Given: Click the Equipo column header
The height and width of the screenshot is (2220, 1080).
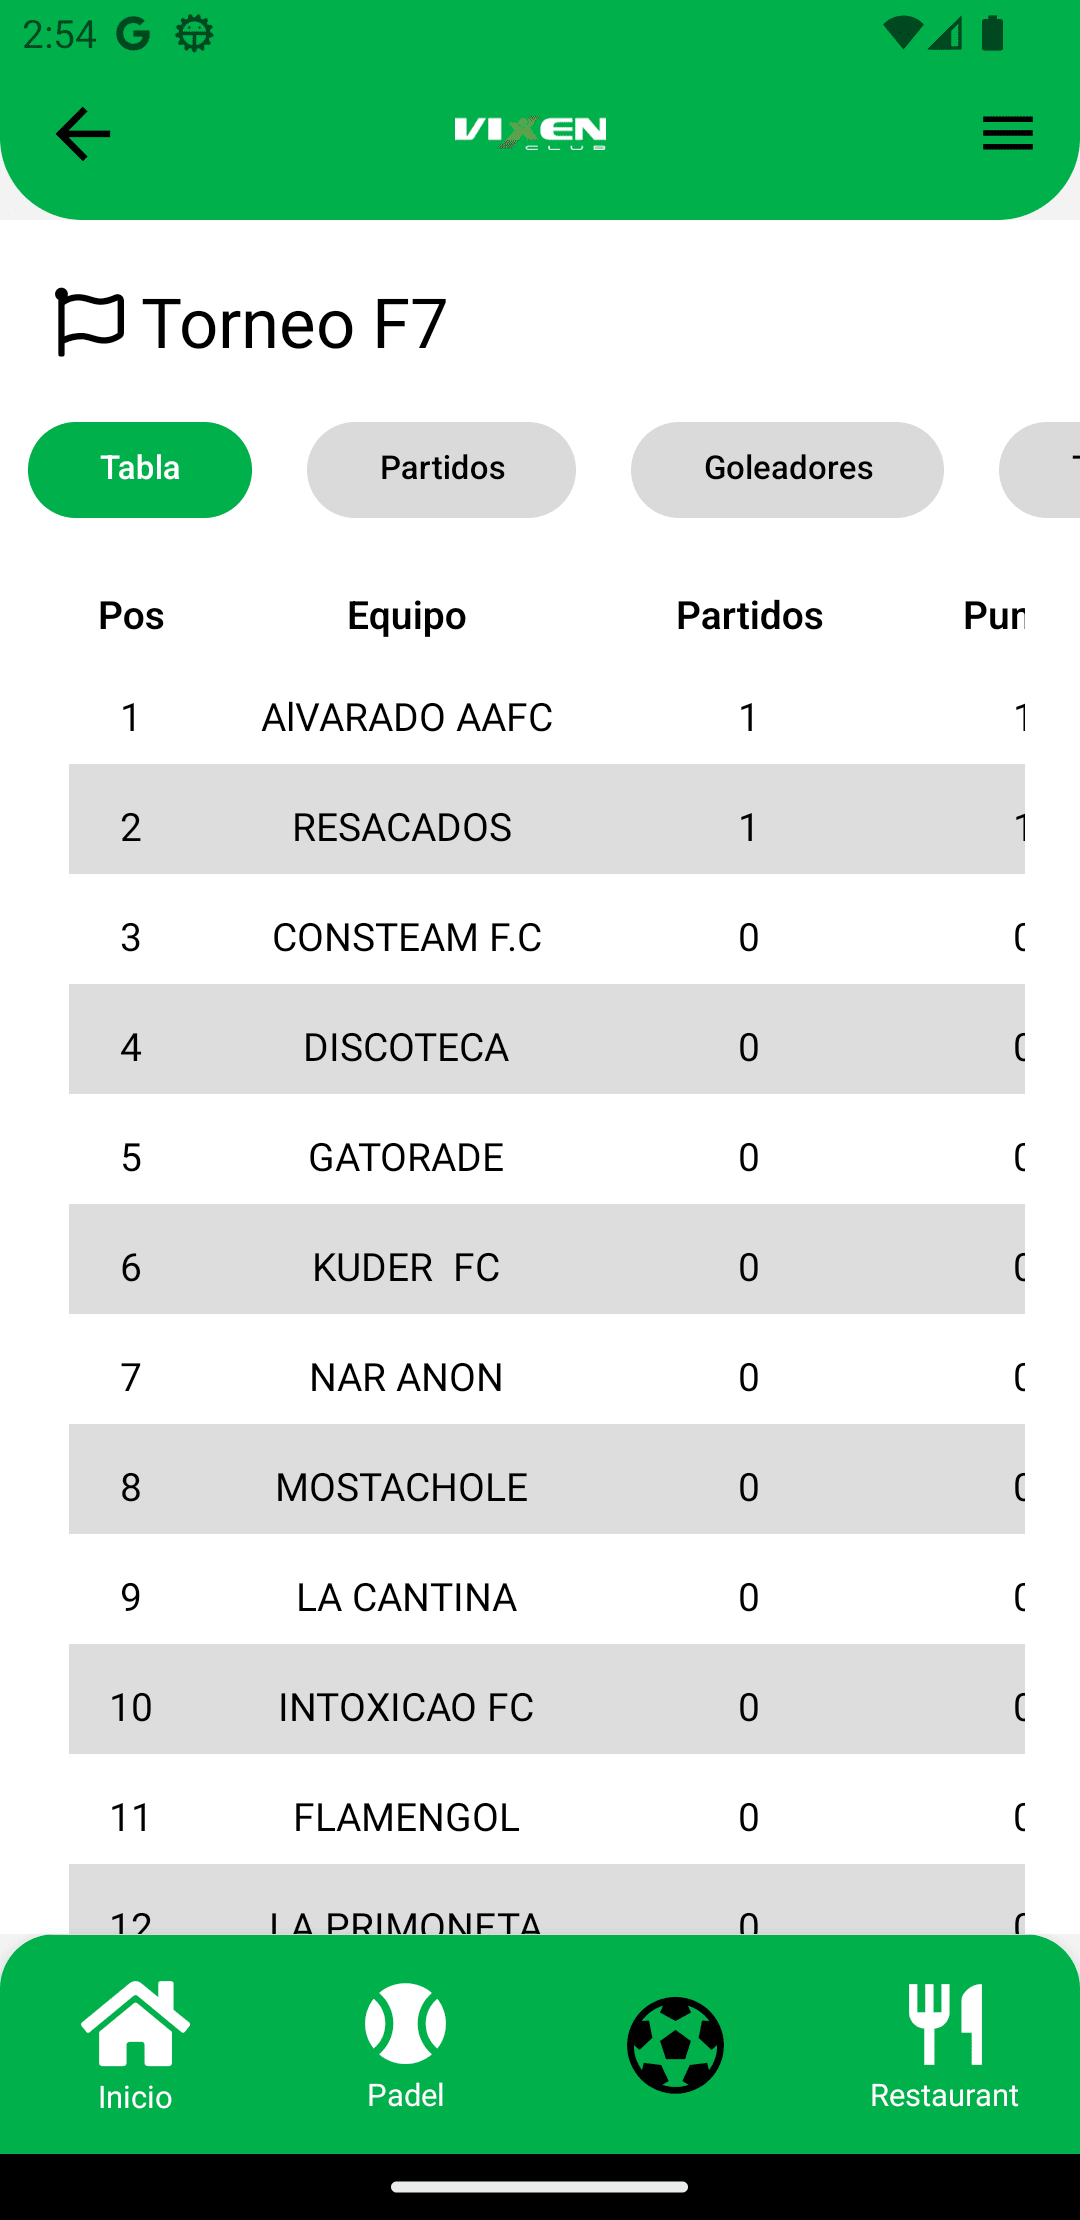Looking at the screenshot, I should point(407,615).
